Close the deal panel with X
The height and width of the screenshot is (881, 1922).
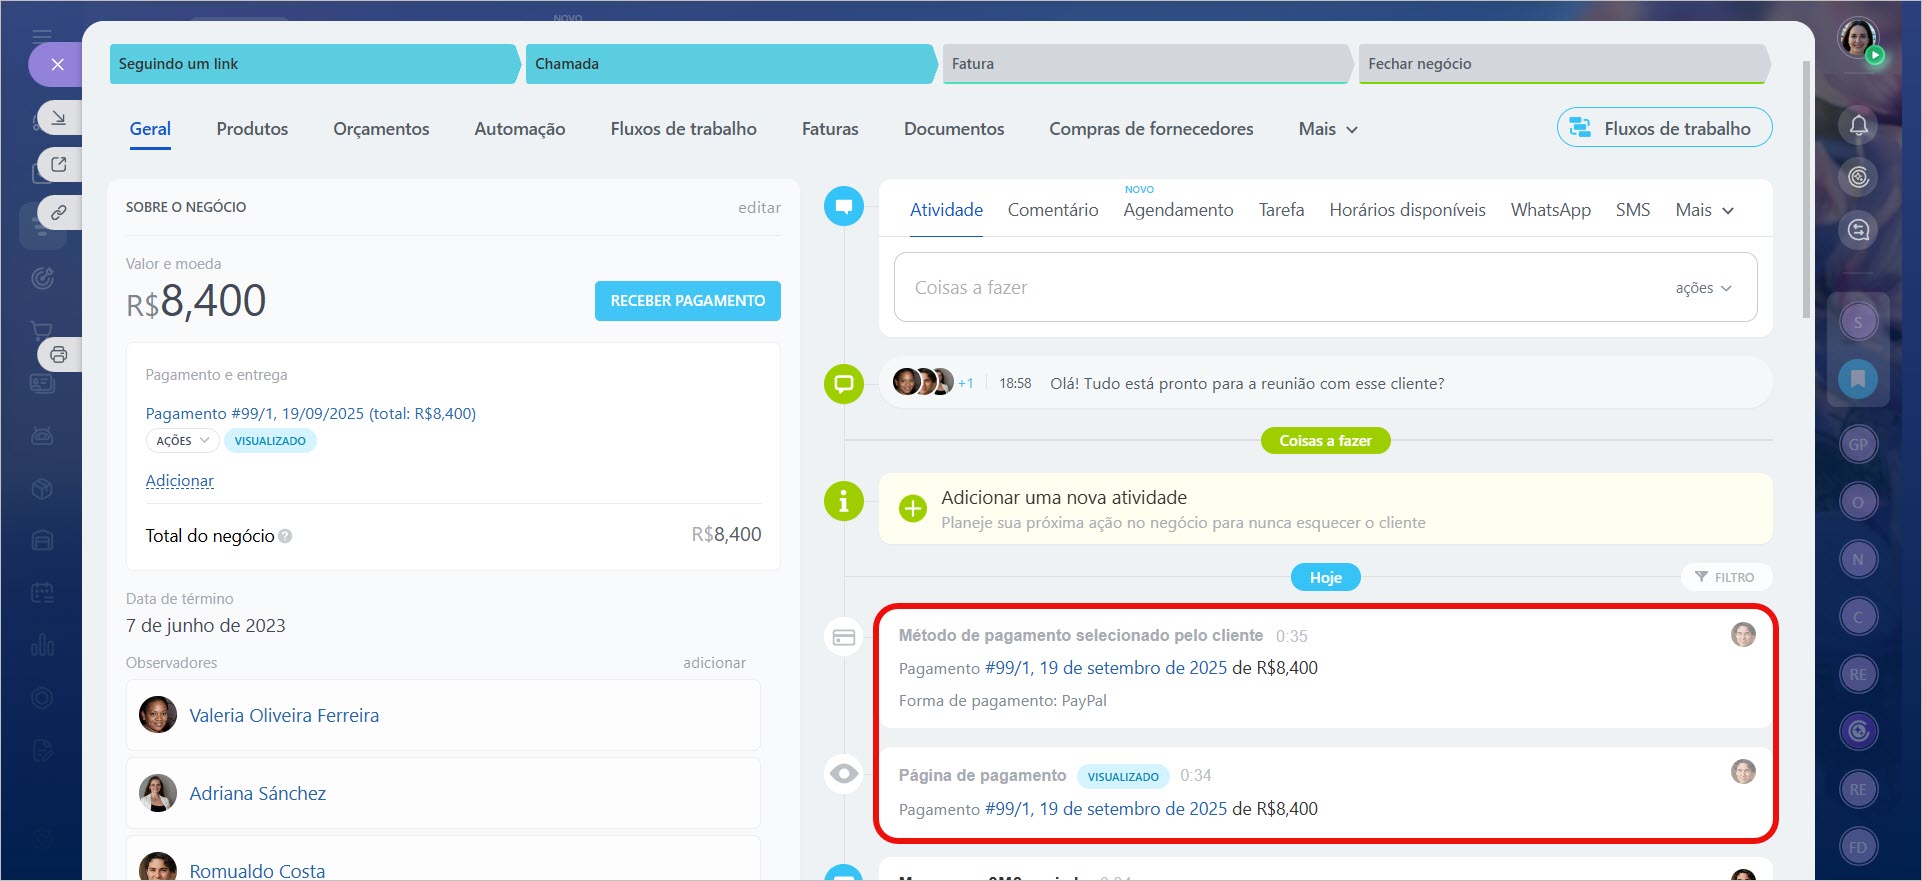[x=58, y=64]
